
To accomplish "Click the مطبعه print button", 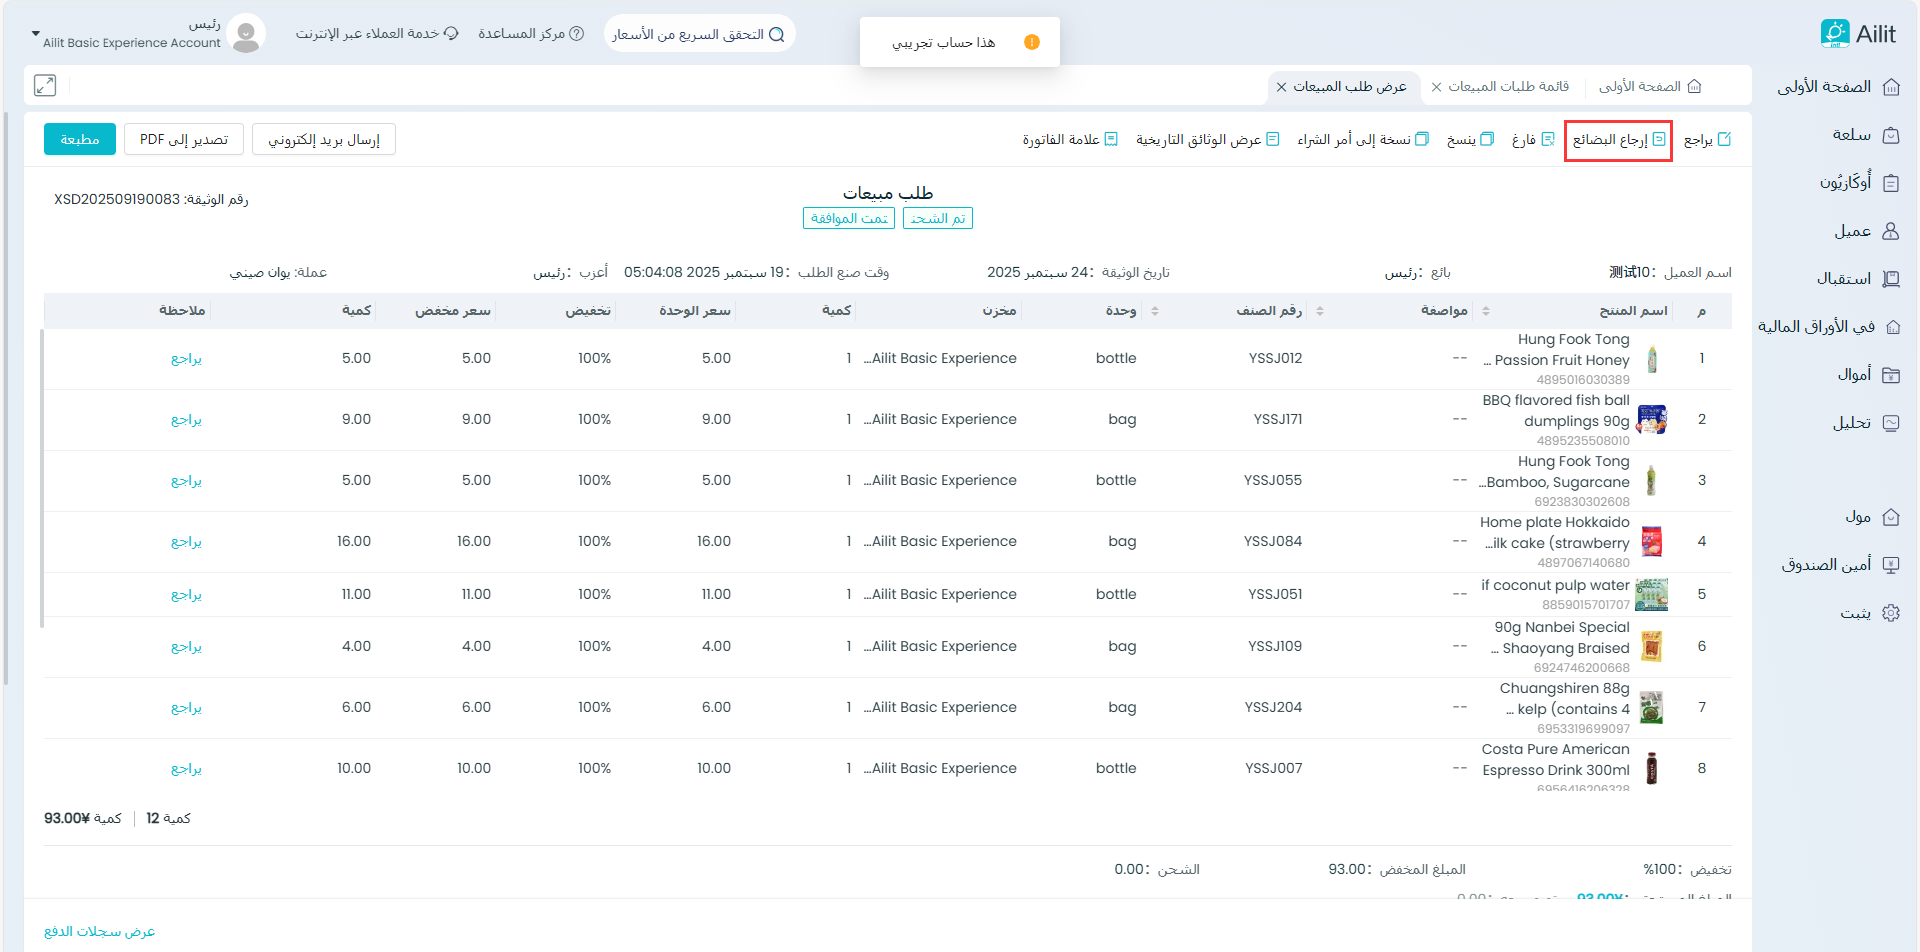I will point(80,140).
